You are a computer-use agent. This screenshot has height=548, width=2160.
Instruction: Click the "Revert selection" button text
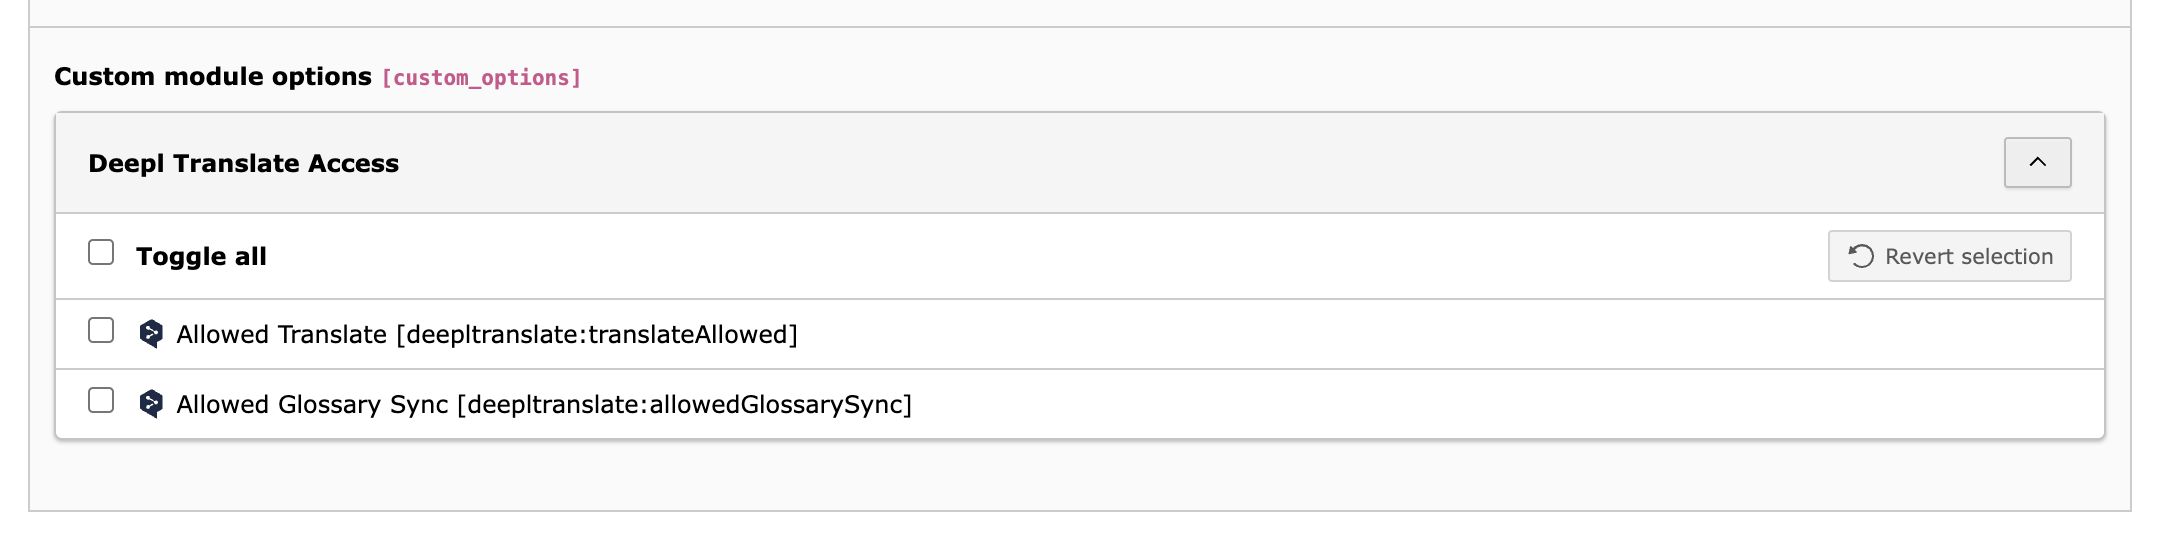click(x=1968, y=257)
